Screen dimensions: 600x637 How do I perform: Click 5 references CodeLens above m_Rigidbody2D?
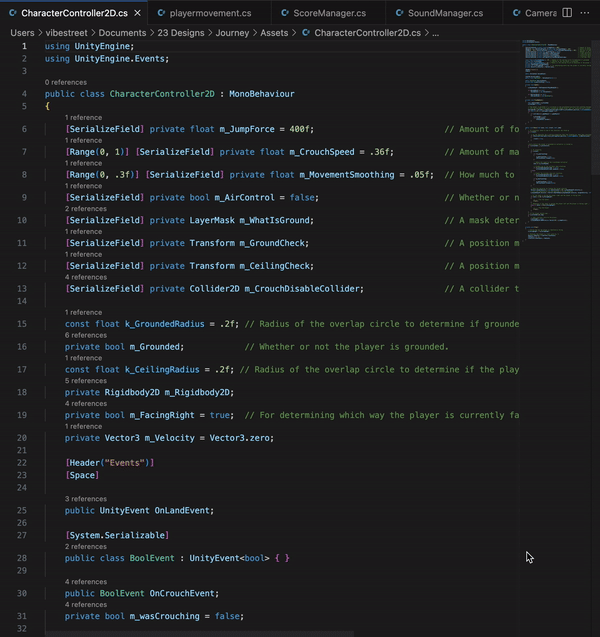(x=86, y=381)
